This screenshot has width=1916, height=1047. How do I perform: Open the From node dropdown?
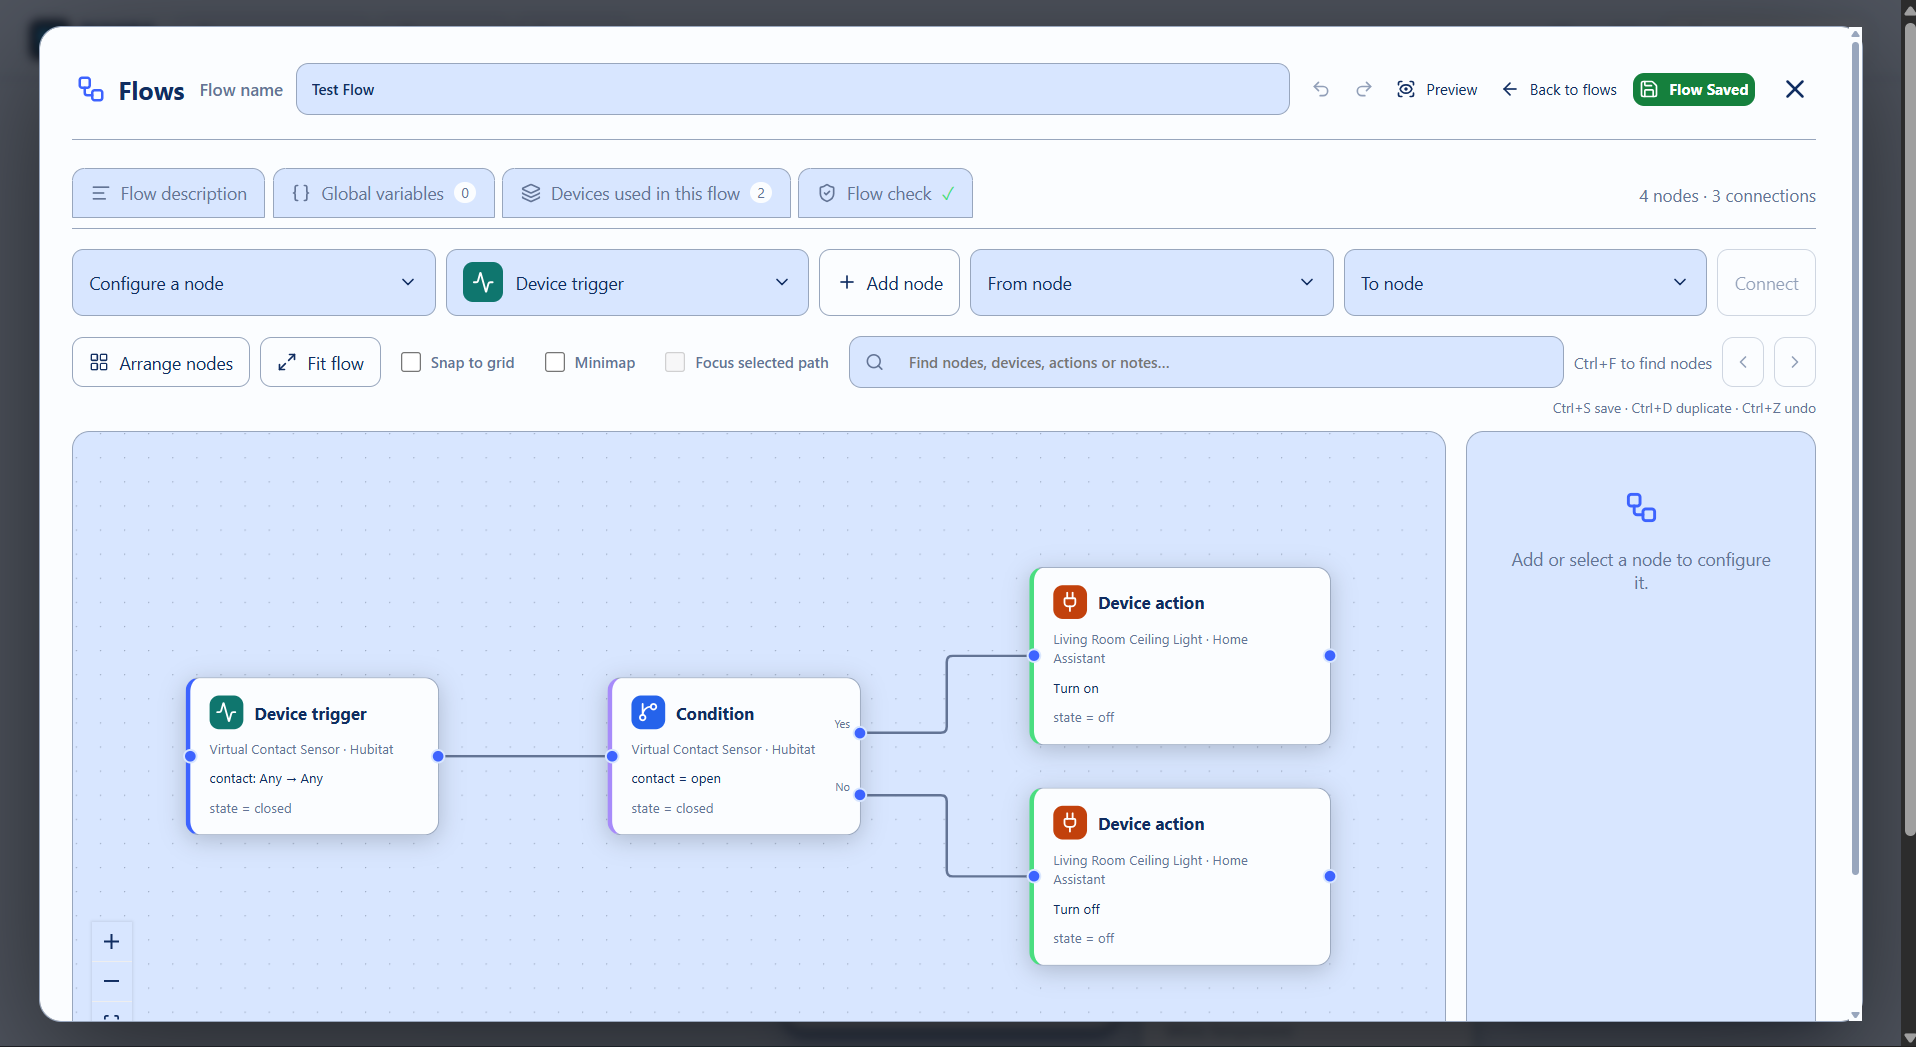tap(1151, 283)
